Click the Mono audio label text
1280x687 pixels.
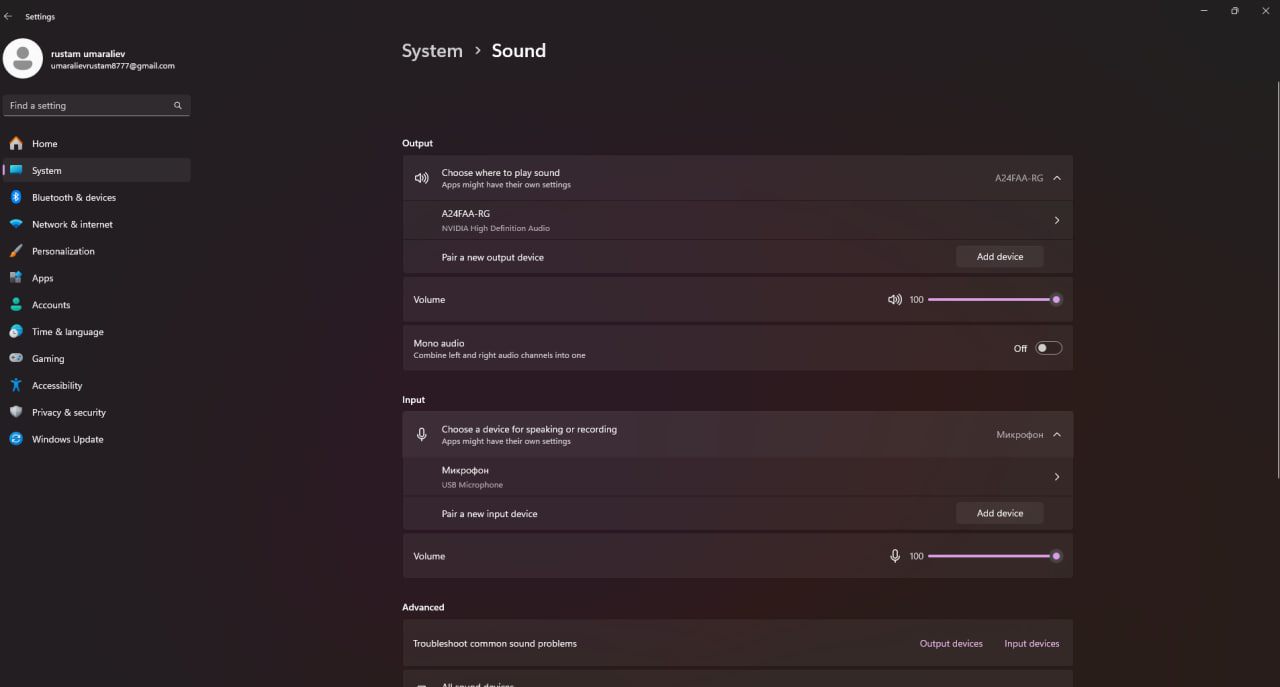point(439,343)
